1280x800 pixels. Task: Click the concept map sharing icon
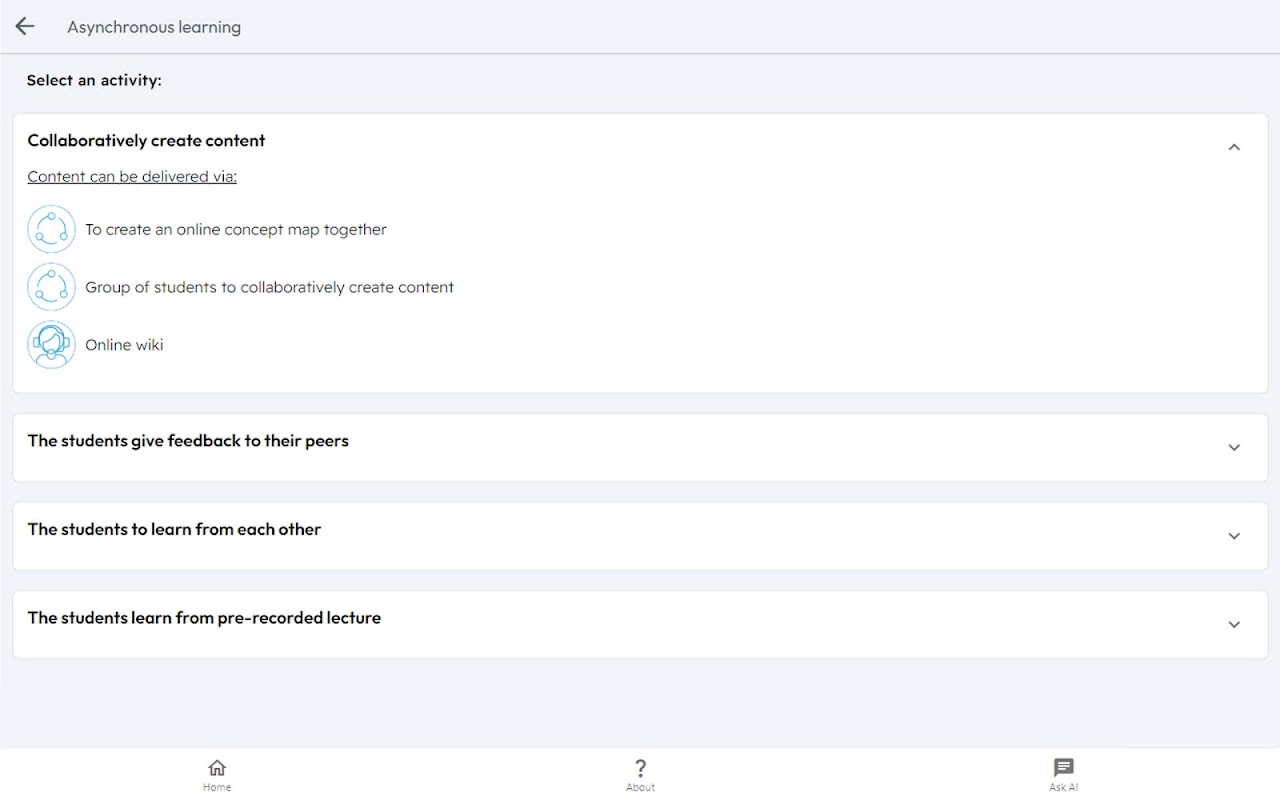(x=51, y=230)
